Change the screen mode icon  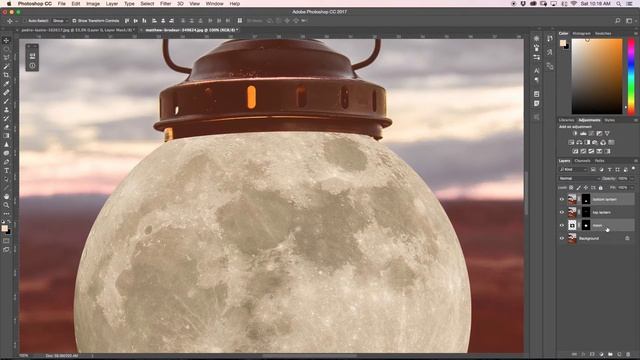click(x=6, y=249)
